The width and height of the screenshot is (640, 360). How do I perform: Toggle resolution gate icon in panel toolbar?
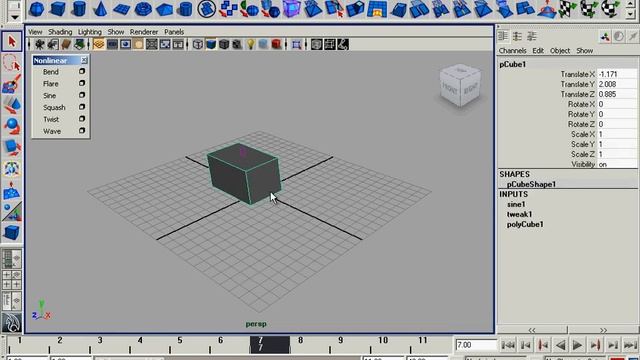[125, 44]
